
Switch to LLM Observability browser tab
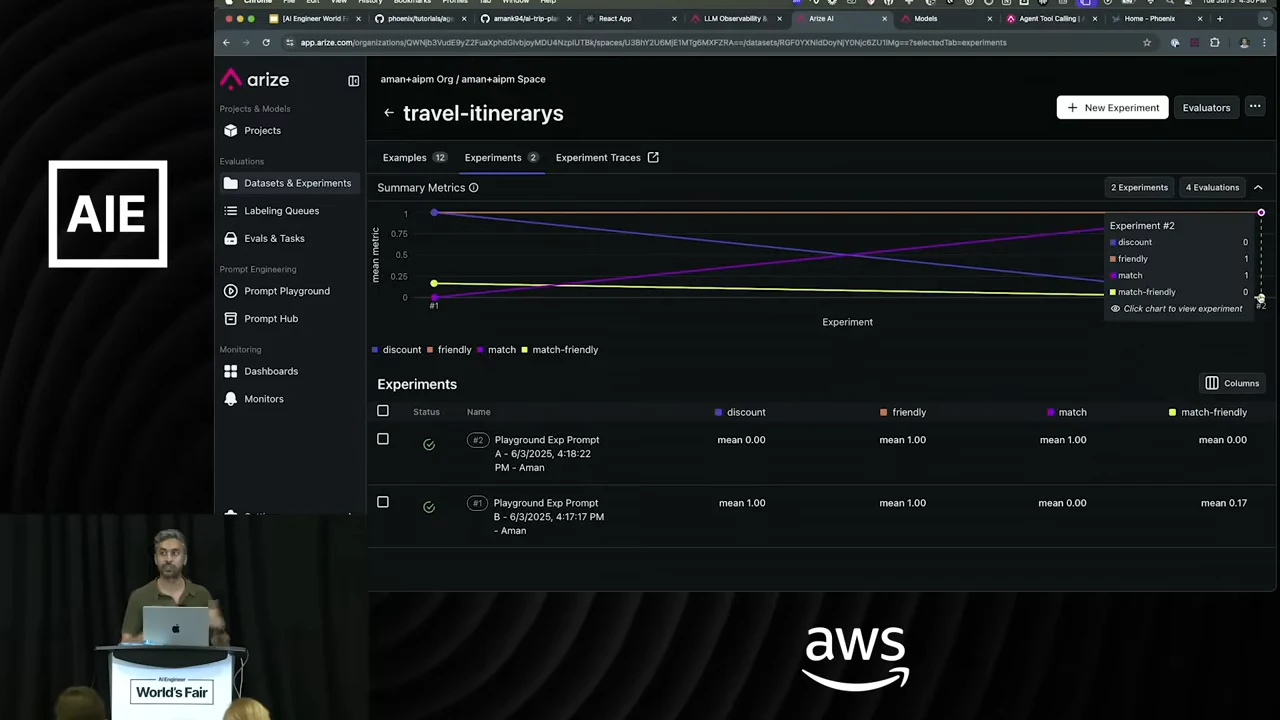tap(737, 18)
